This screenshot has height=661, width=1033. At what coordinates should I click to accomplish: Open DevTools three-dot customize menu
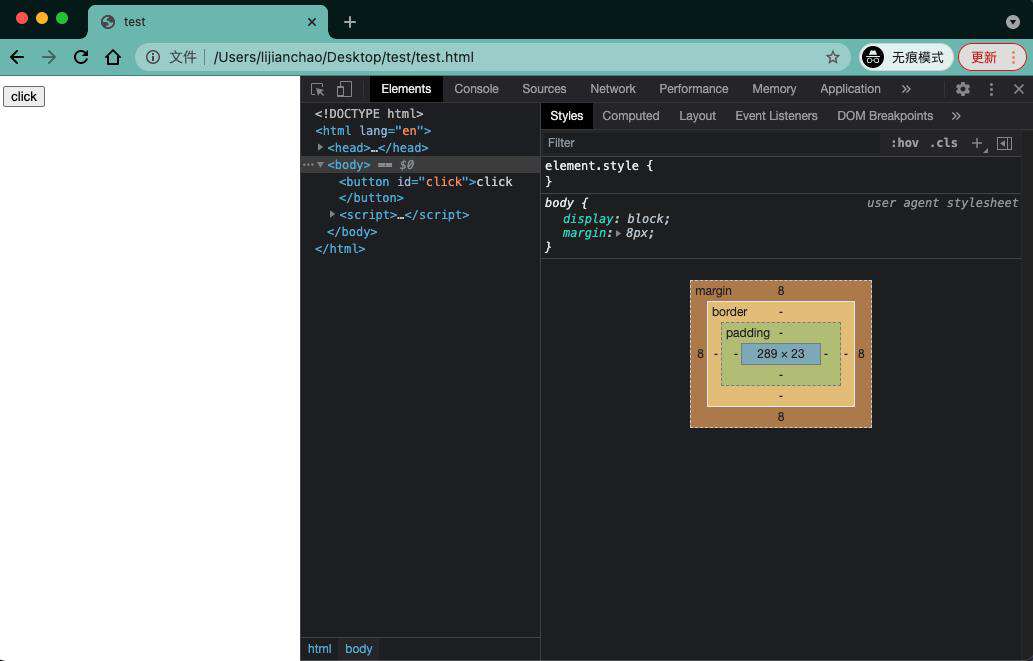pyautogui.click(x=991, y=89)
